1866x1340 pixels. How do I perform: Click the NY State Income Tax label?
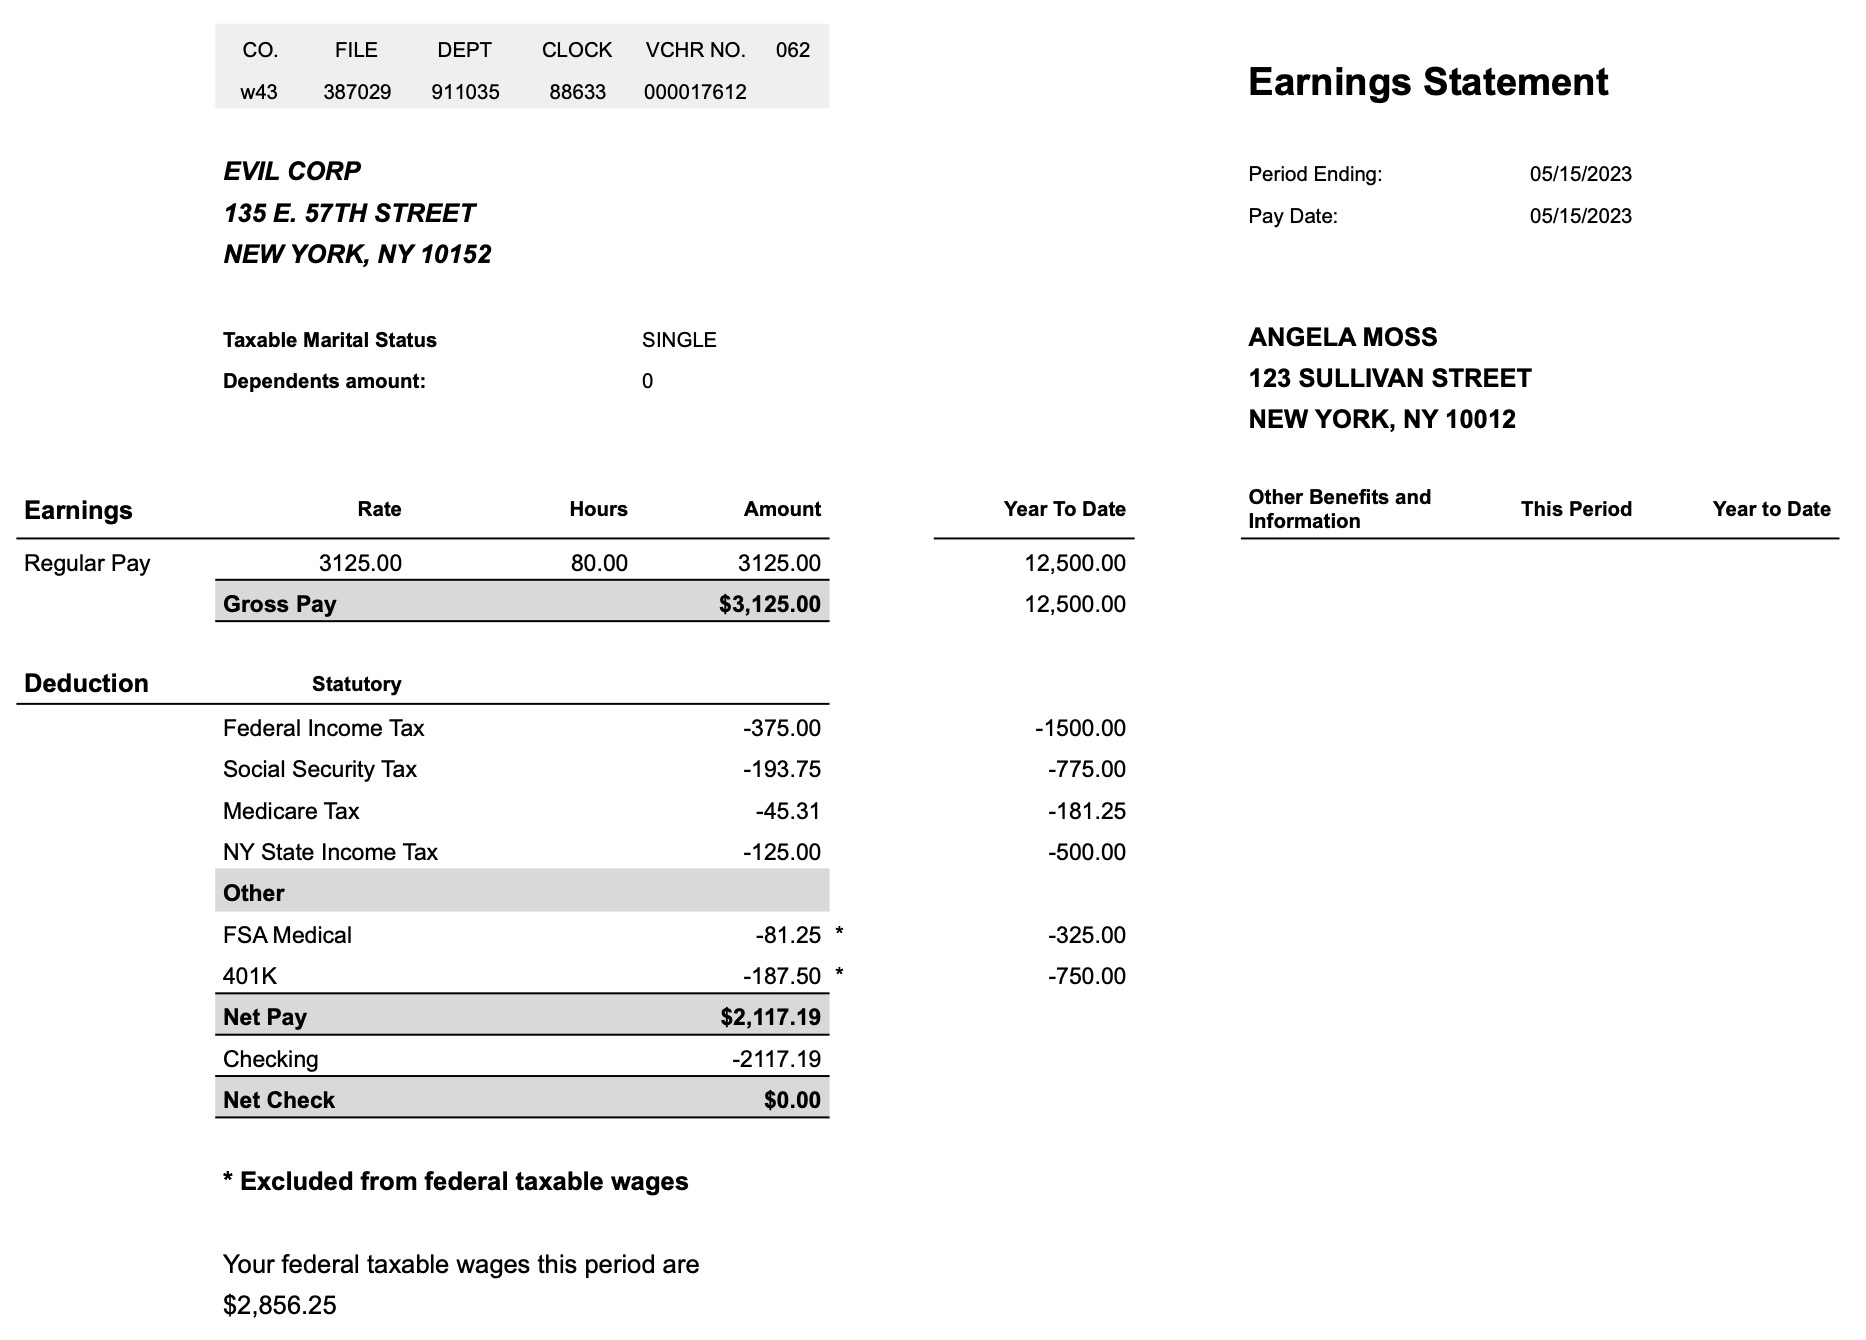tap(330, 852)
